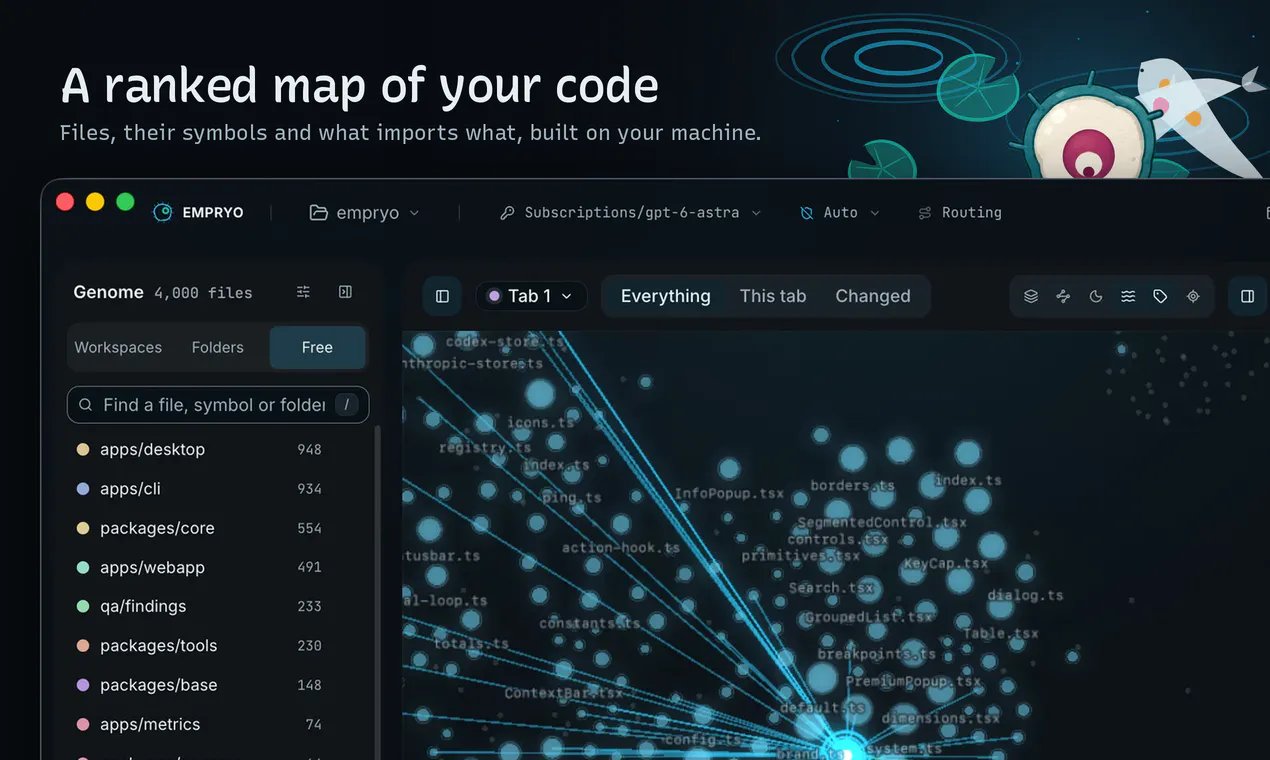
Task: Click the apps/desktop color dot
Action: (x=83, y=450)
